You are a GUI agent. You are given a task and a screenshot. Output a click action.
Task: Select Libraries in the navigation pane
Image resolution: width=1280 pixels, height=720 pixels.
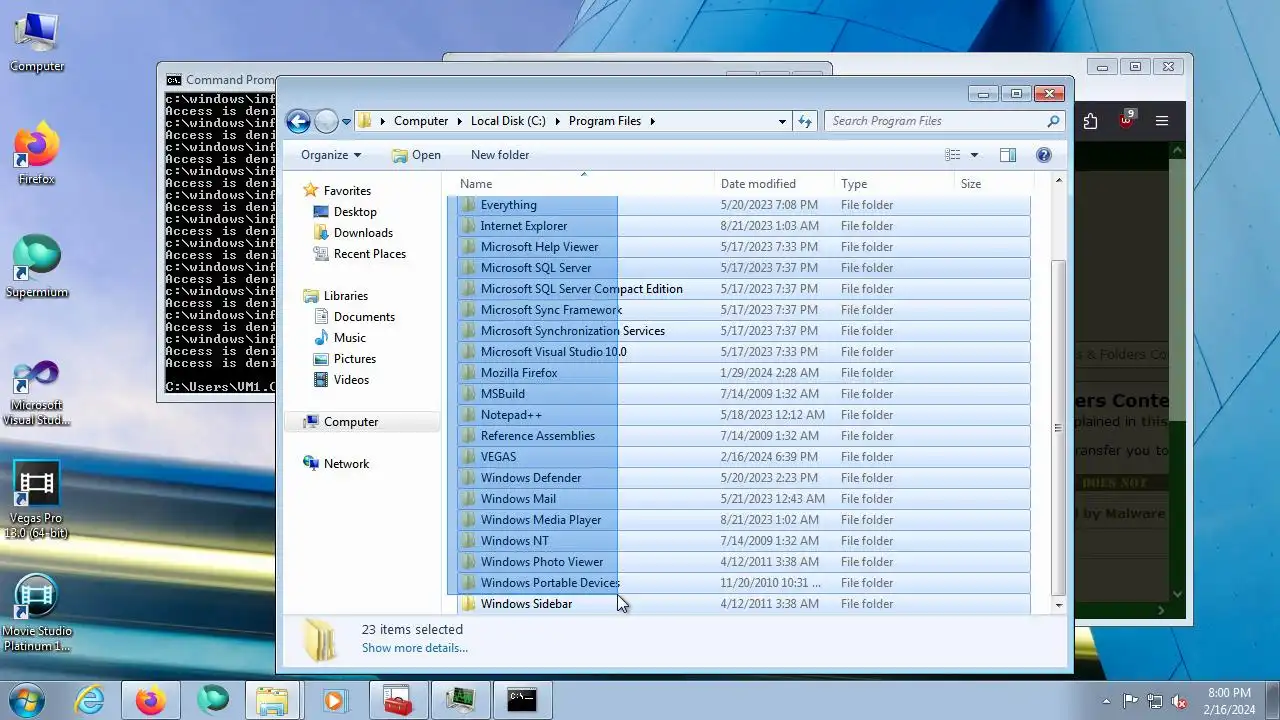pos(345,296)
